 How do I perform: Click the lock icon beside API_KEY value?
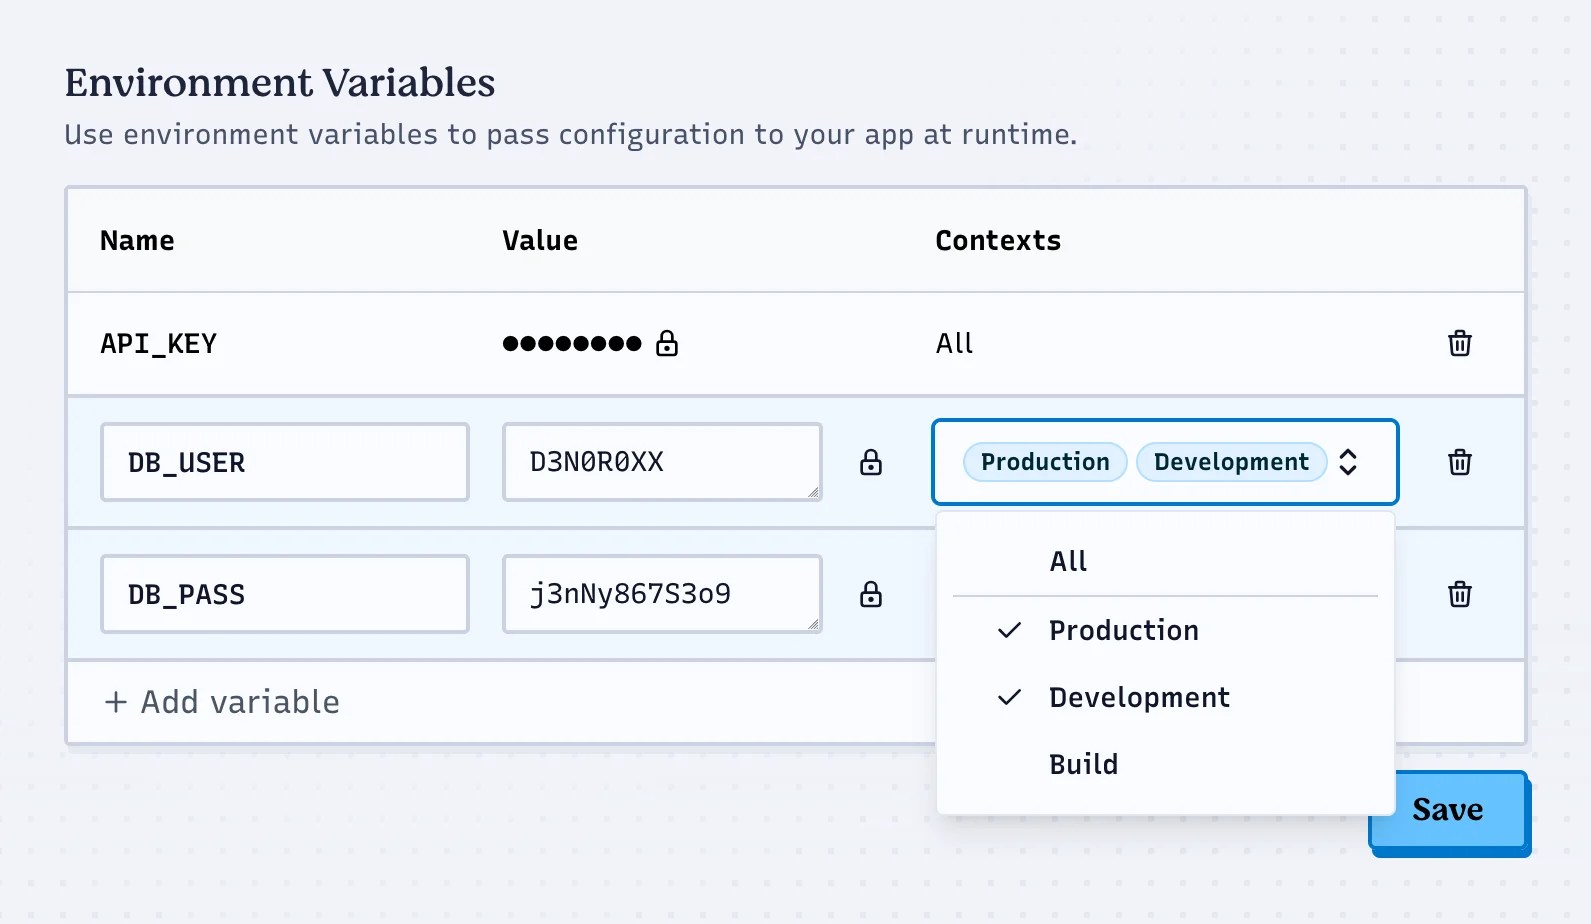pos(667,344)
